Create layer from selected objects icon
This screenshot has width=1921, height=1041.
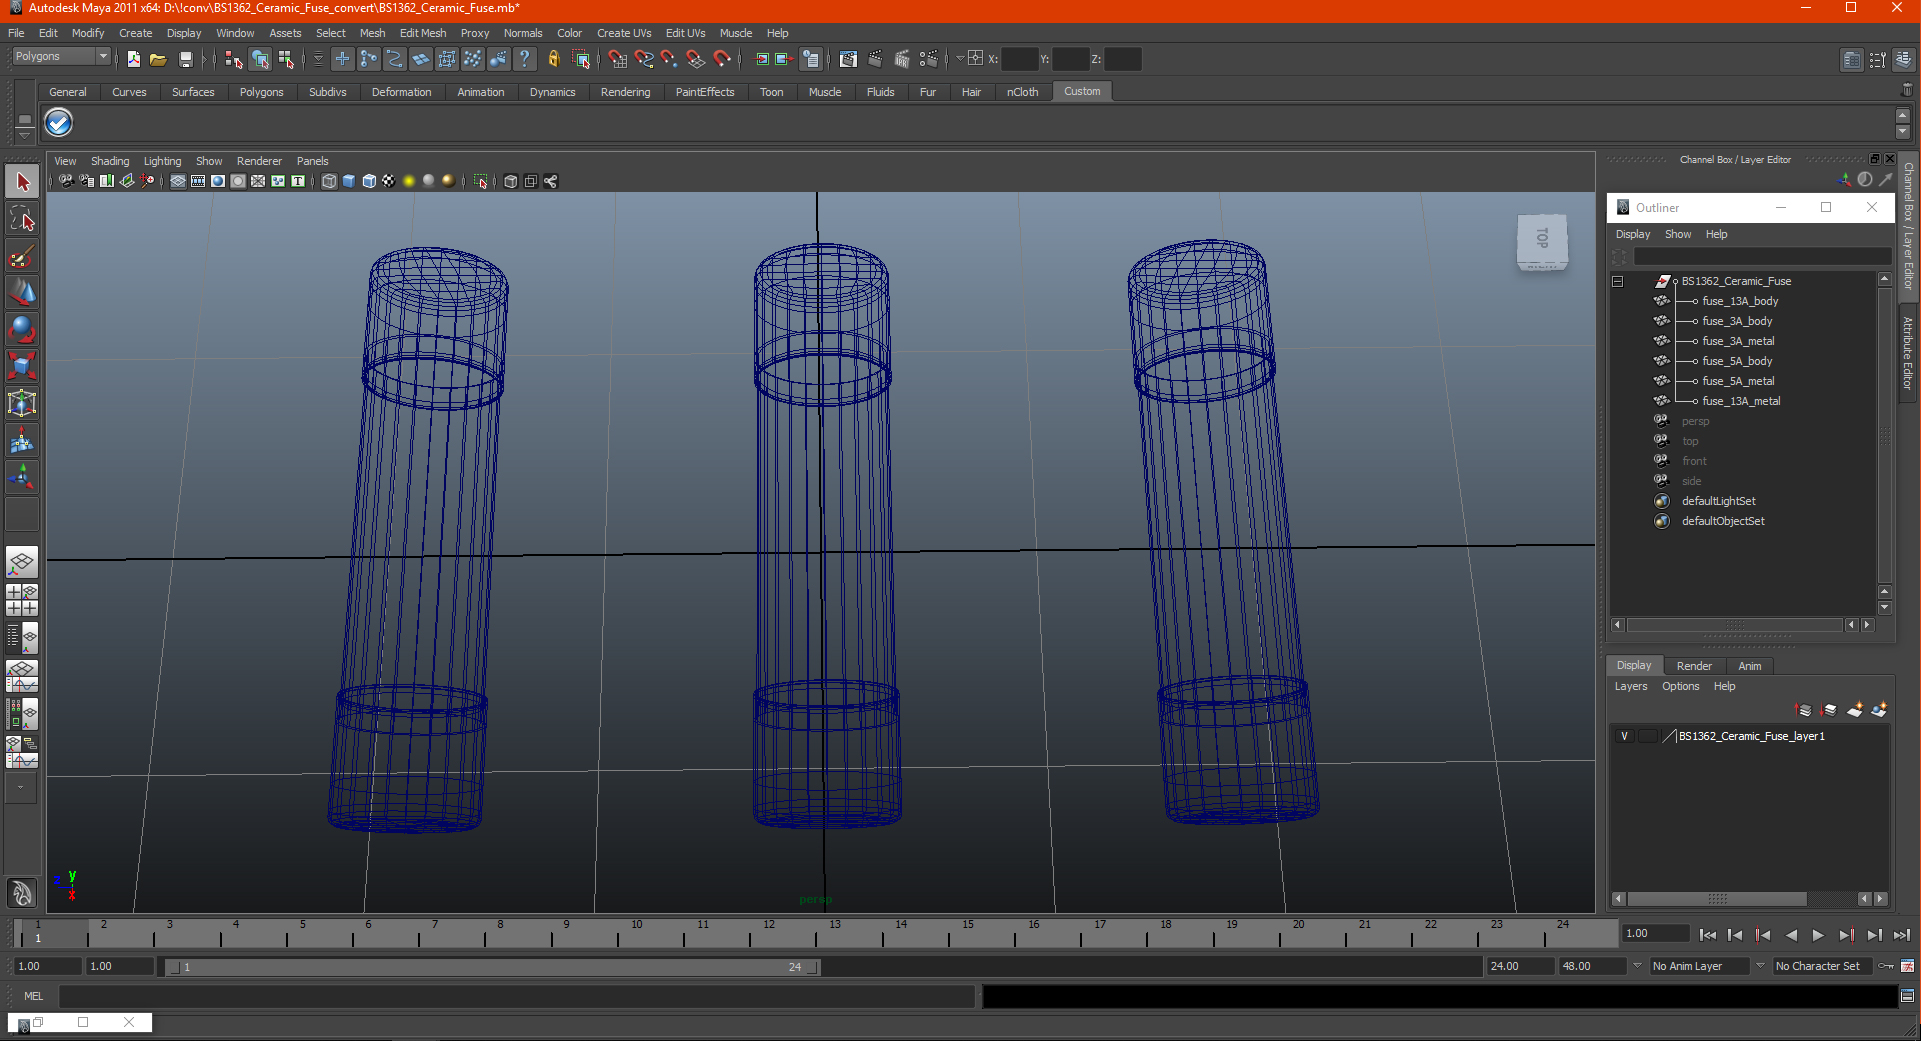(1879, 710)
